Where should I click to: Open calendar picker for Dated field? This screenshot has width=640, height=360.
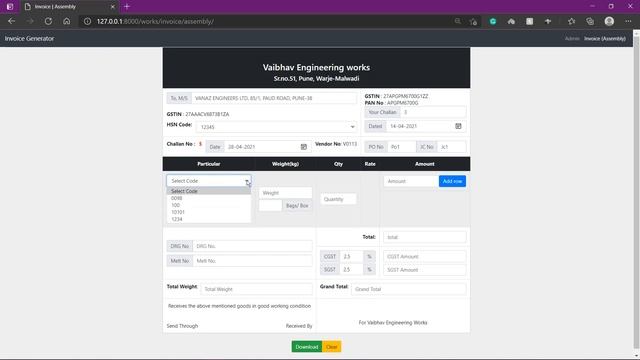pos(458,126)
